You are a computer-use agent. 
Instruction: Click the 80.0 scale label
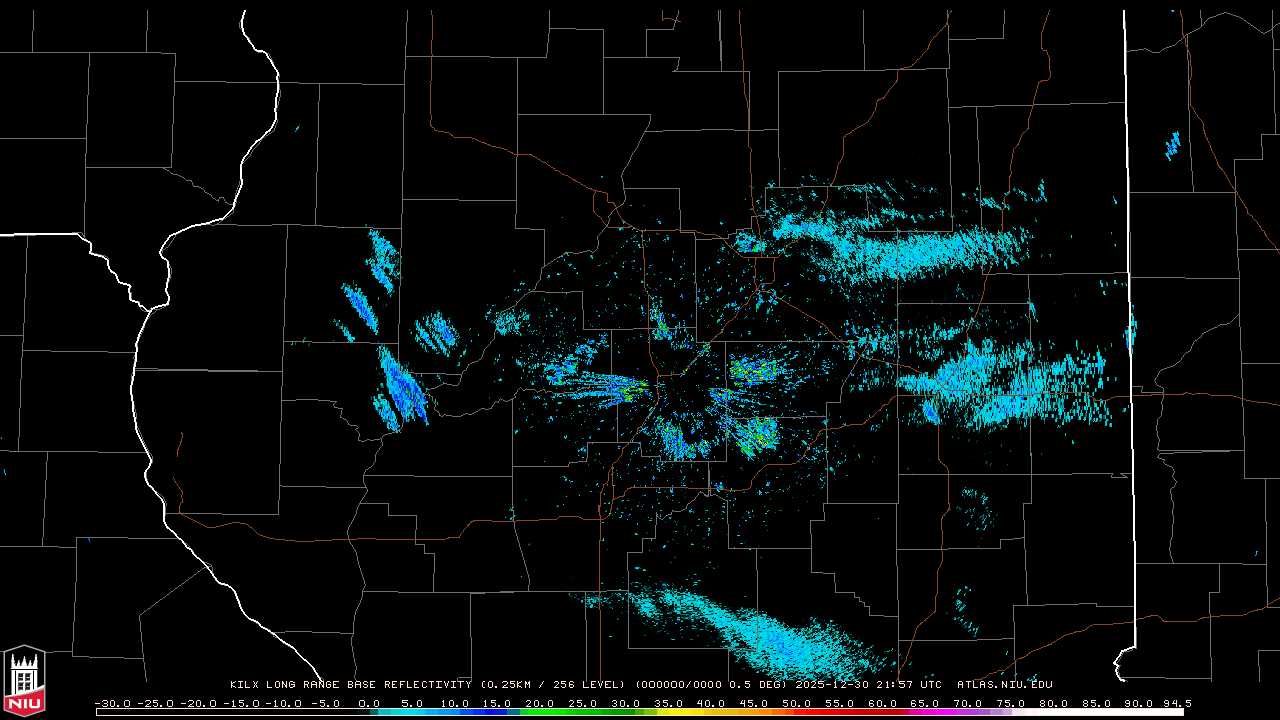pos(1052,703)
